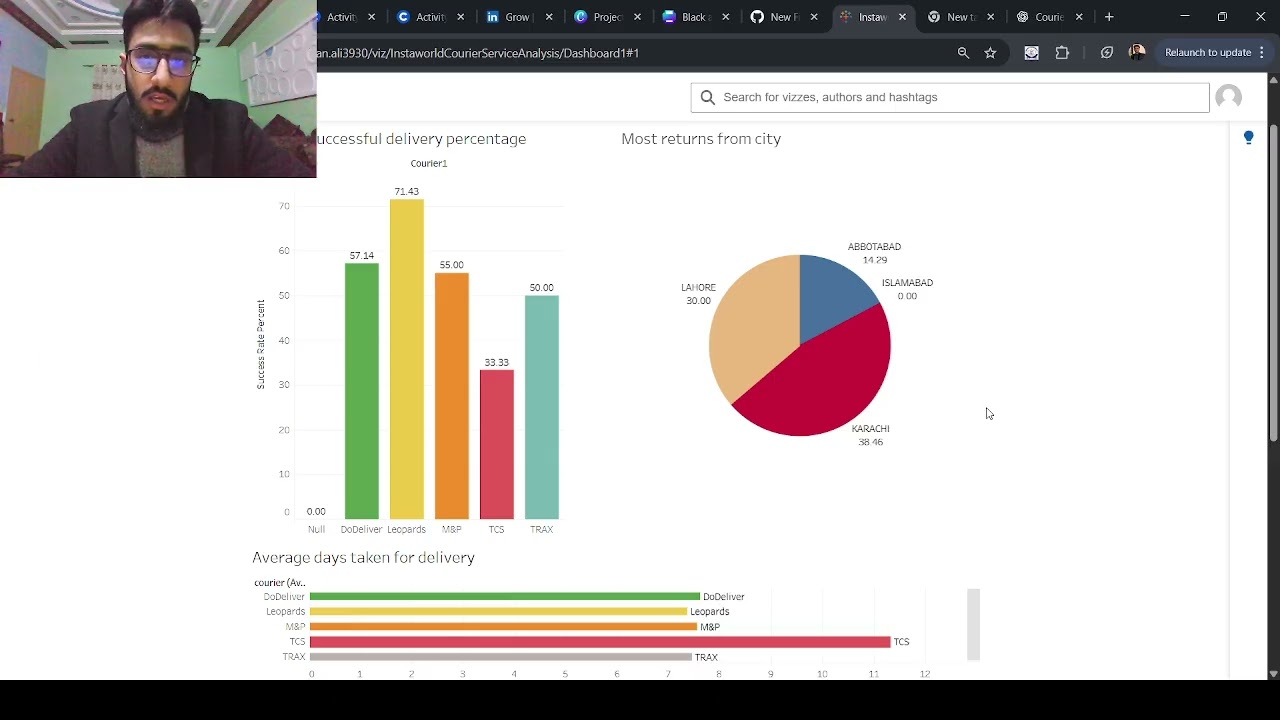Click the blue lightbulb tips icon

click(1248, 138)
